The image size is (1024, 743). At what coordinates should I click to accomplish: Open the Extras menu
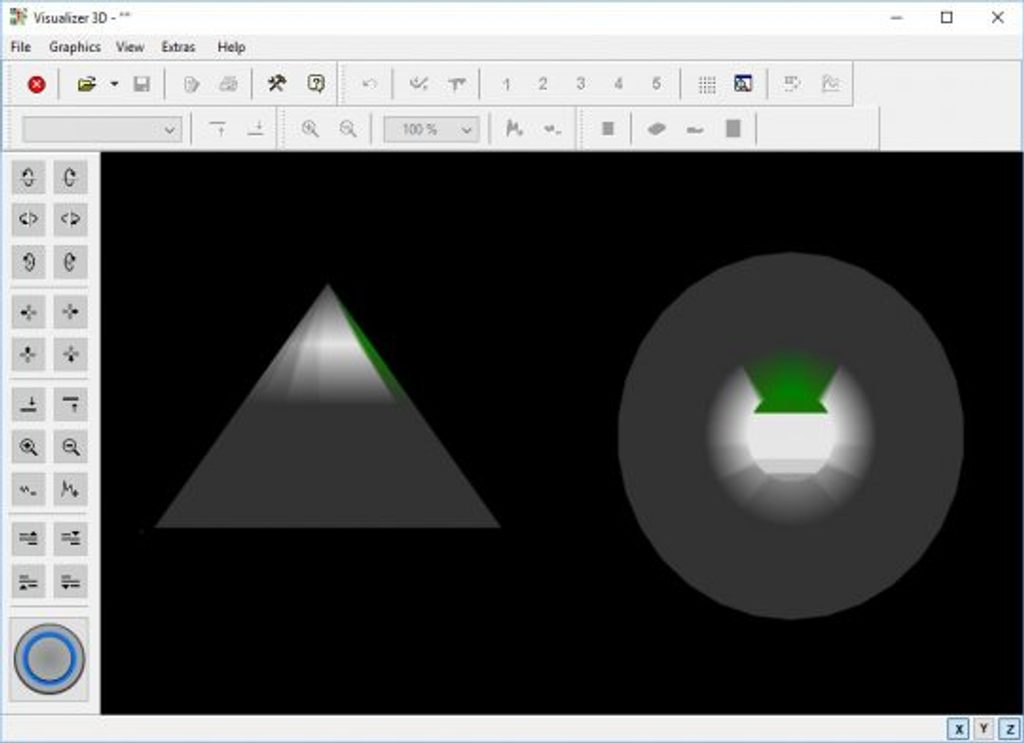[x=178, y=47]
